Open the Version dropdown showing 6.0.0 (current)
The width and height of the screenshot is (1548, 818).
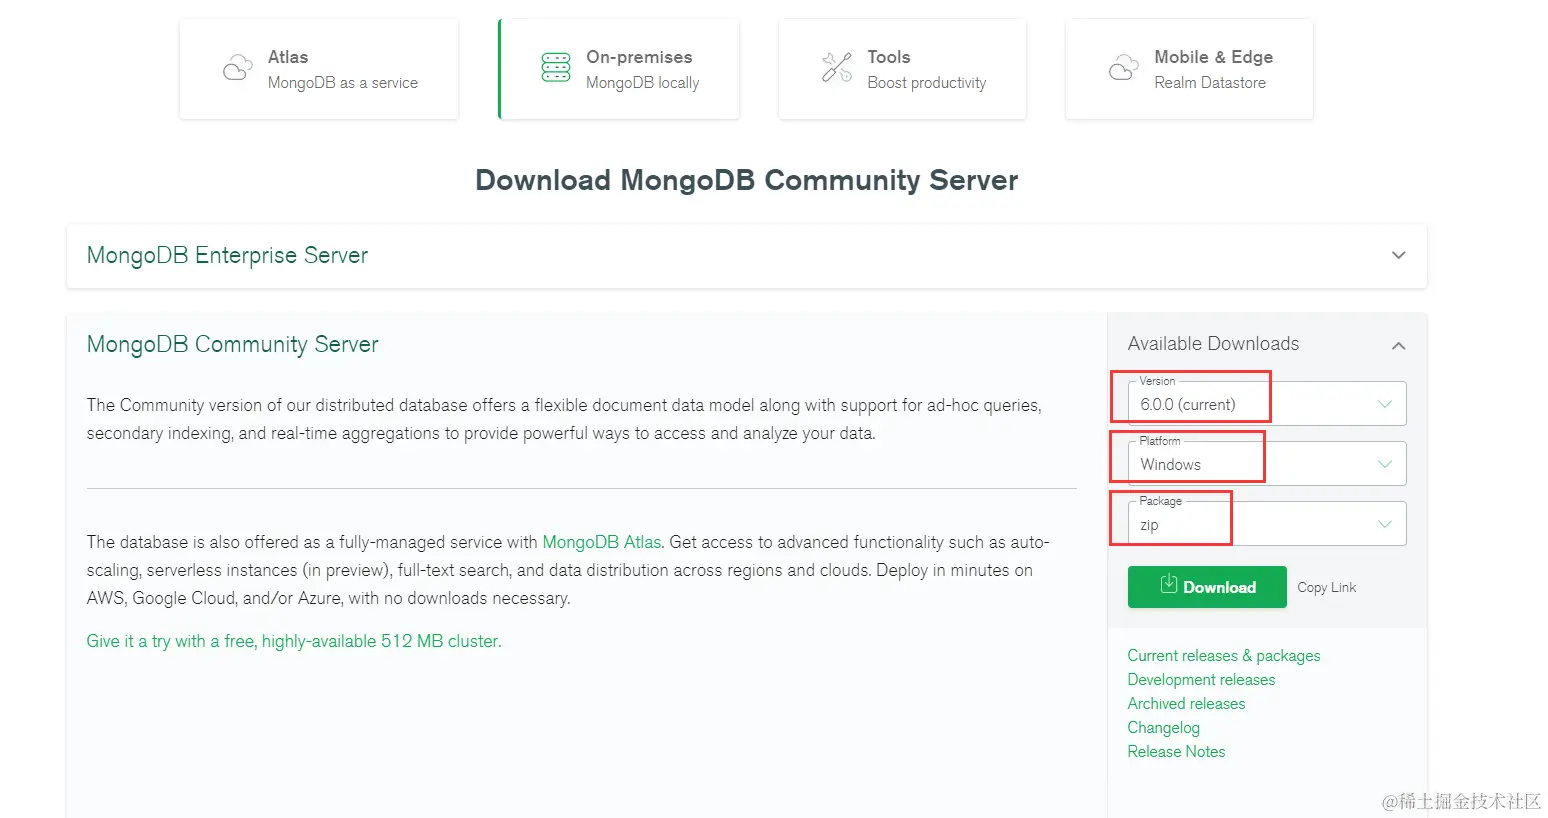[x=1267, y=404]
